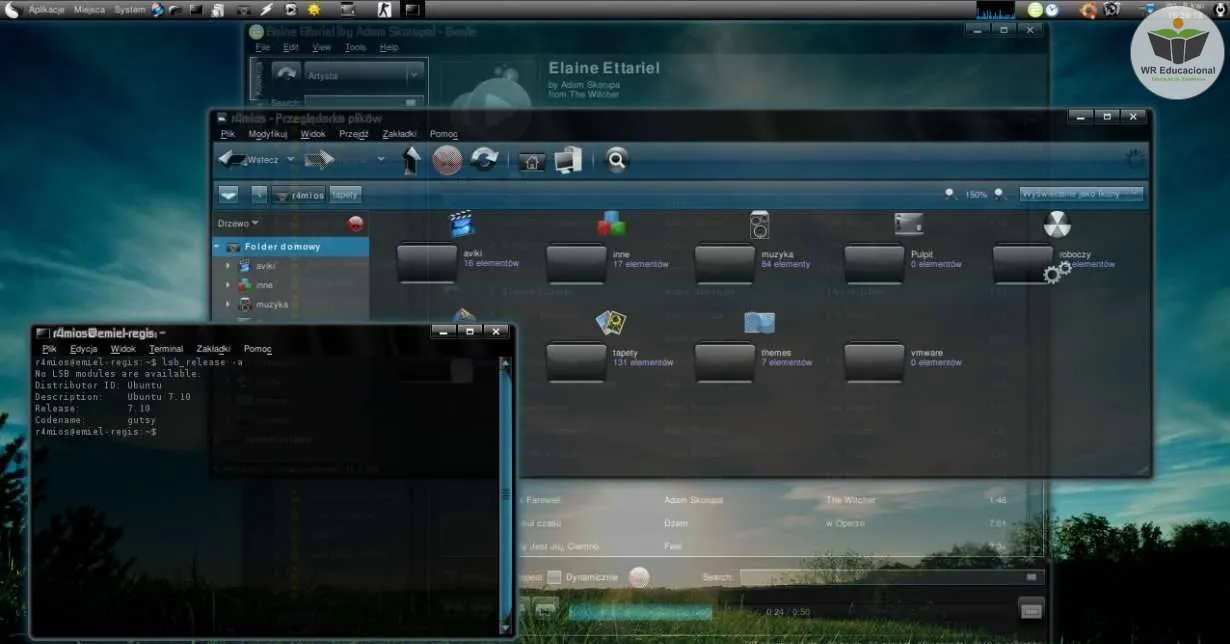Open the view mode dropdown beside the zoom controls

(1081, 194)
